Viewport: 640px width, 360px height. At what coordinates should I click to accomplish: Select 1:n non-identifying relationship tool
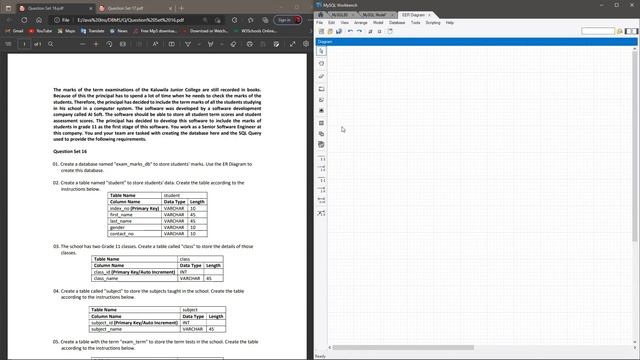pos(321,169)
